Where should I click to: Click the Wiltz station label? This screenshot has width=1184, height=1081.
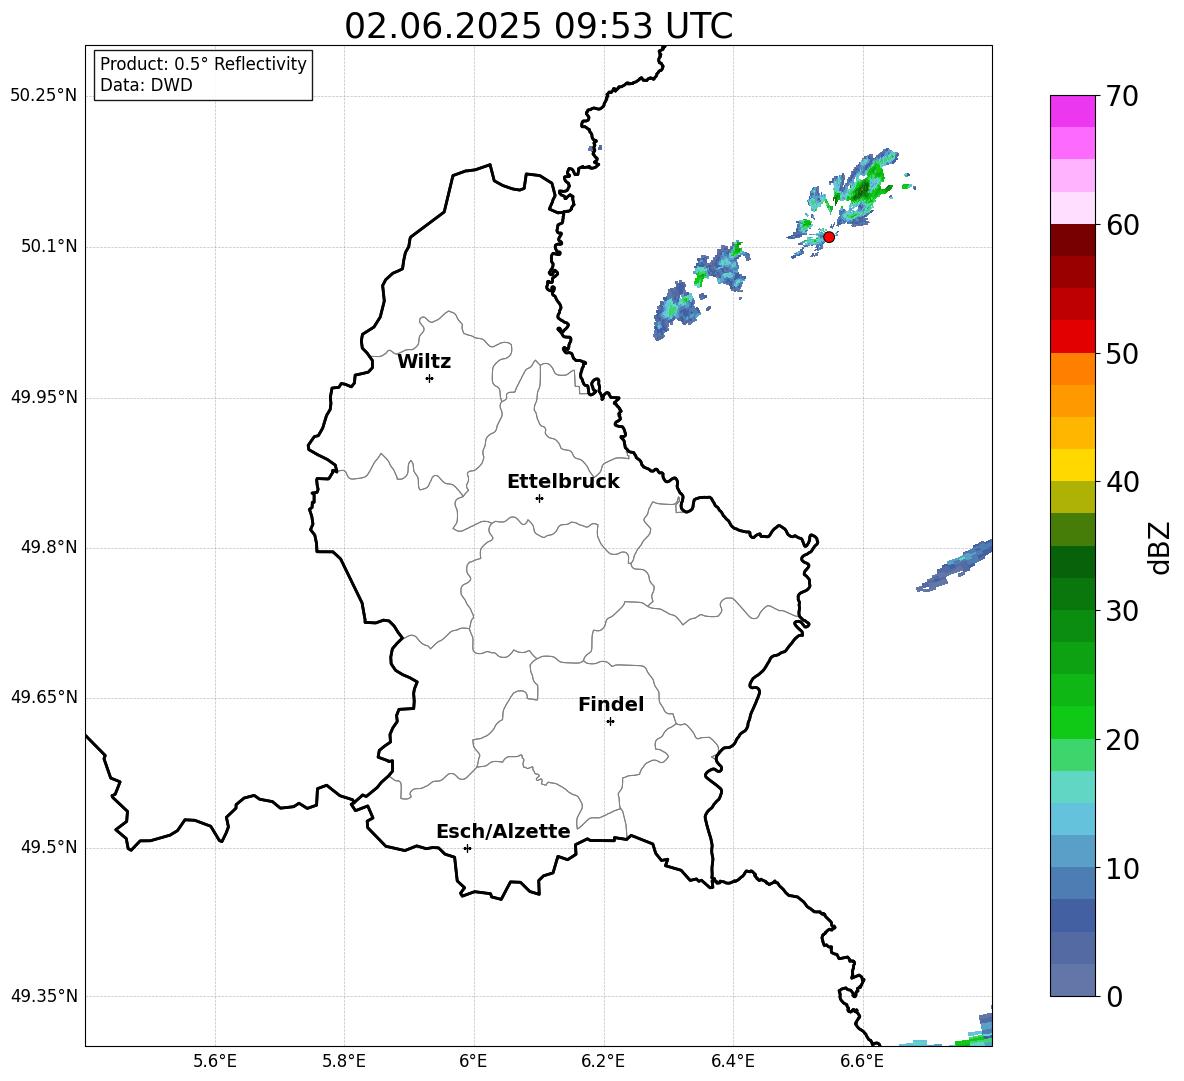(x=424, y=362)
